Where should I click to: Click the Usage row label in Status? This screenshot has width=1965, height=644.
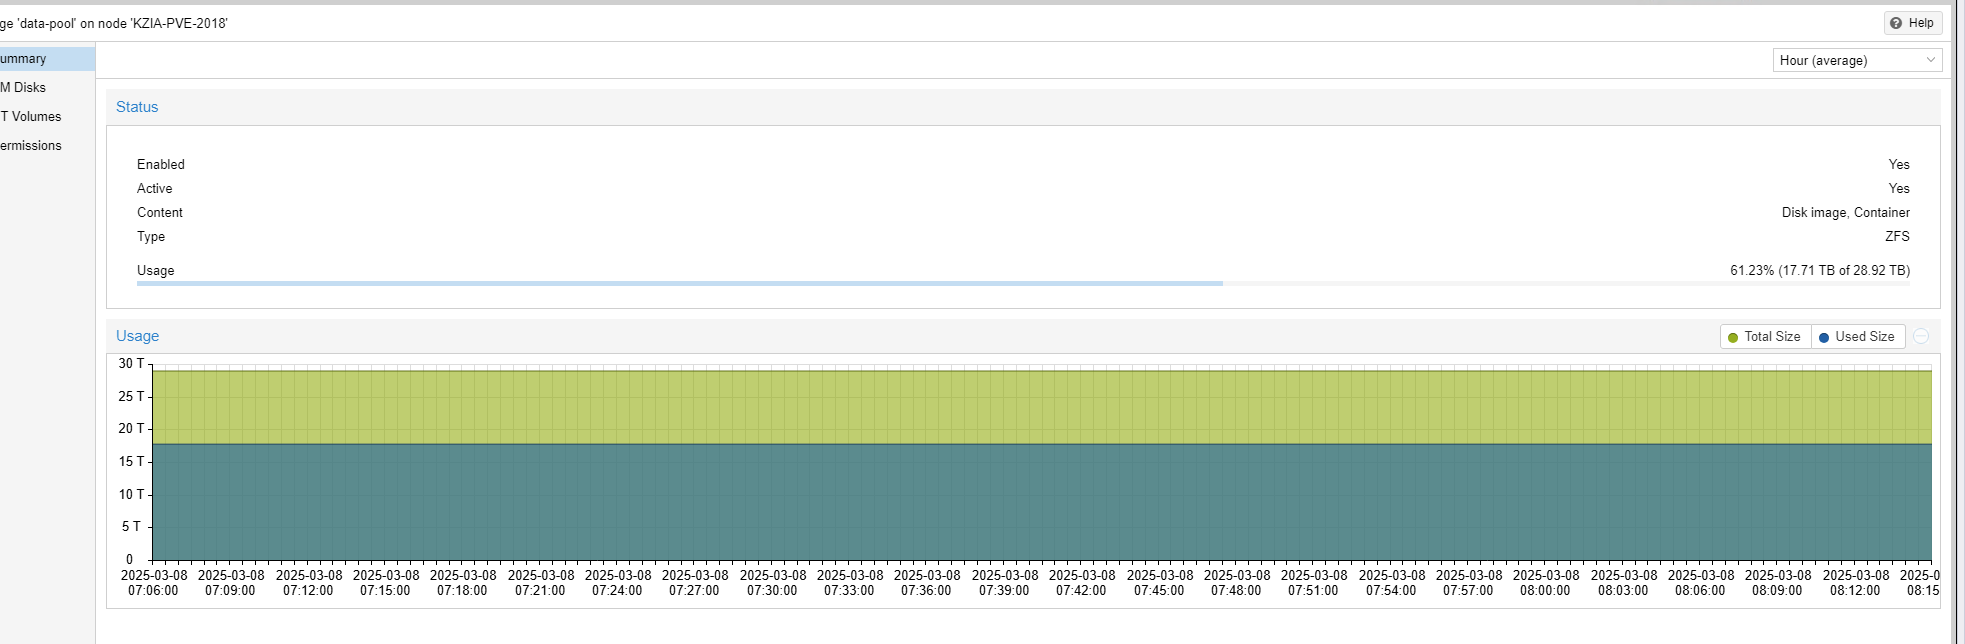tap(156, 271)
